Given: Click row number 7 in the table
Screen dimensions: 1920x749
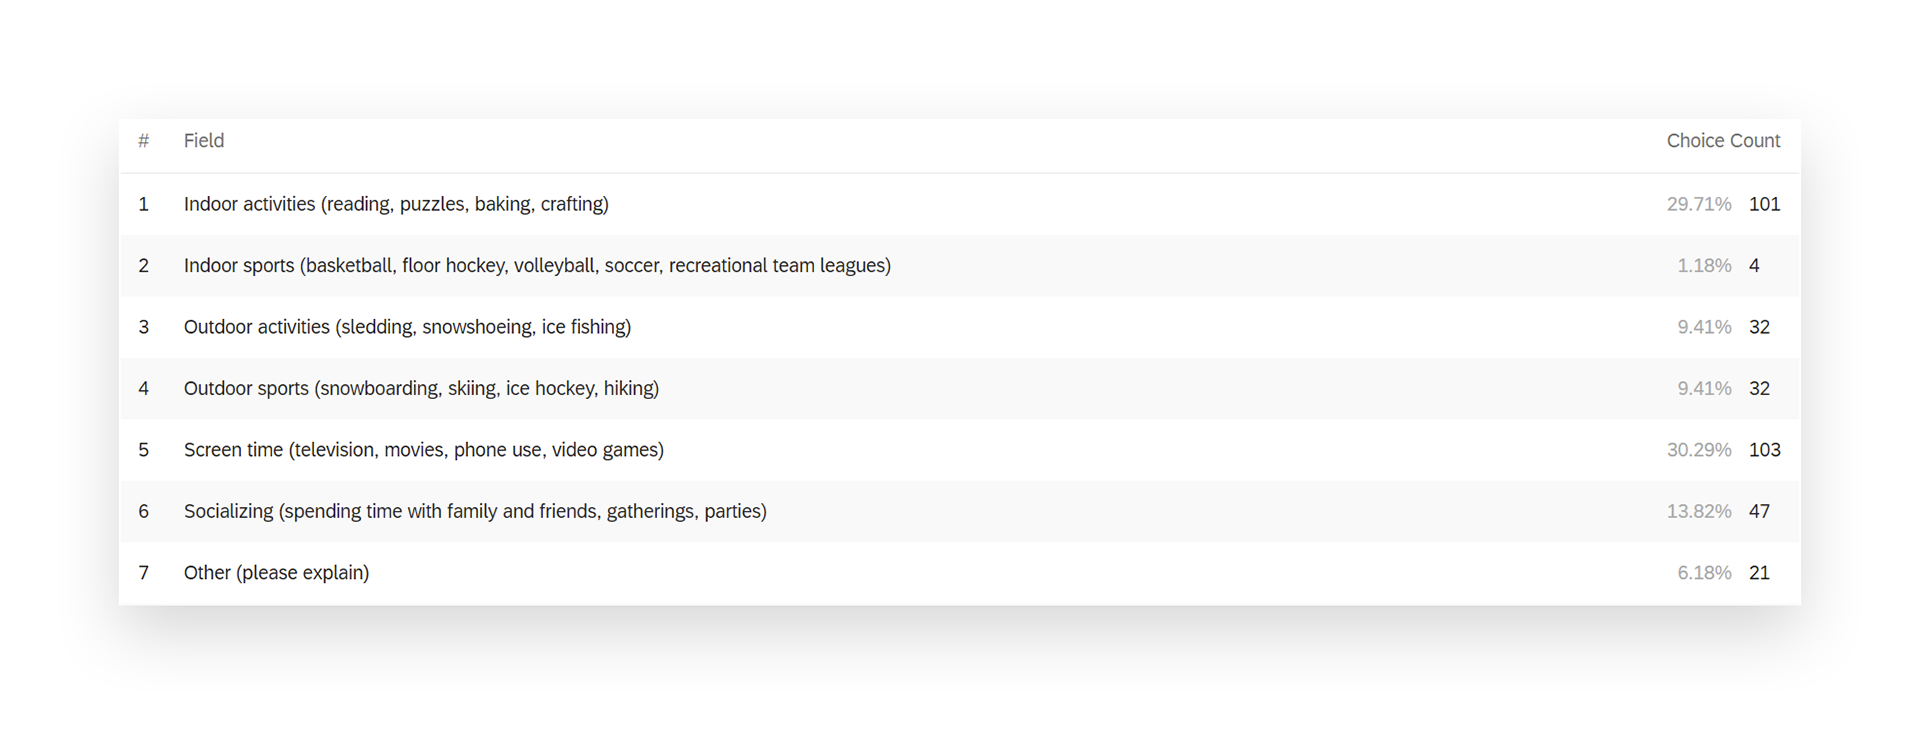Looking at the screenshot, I should pos(144,573).
